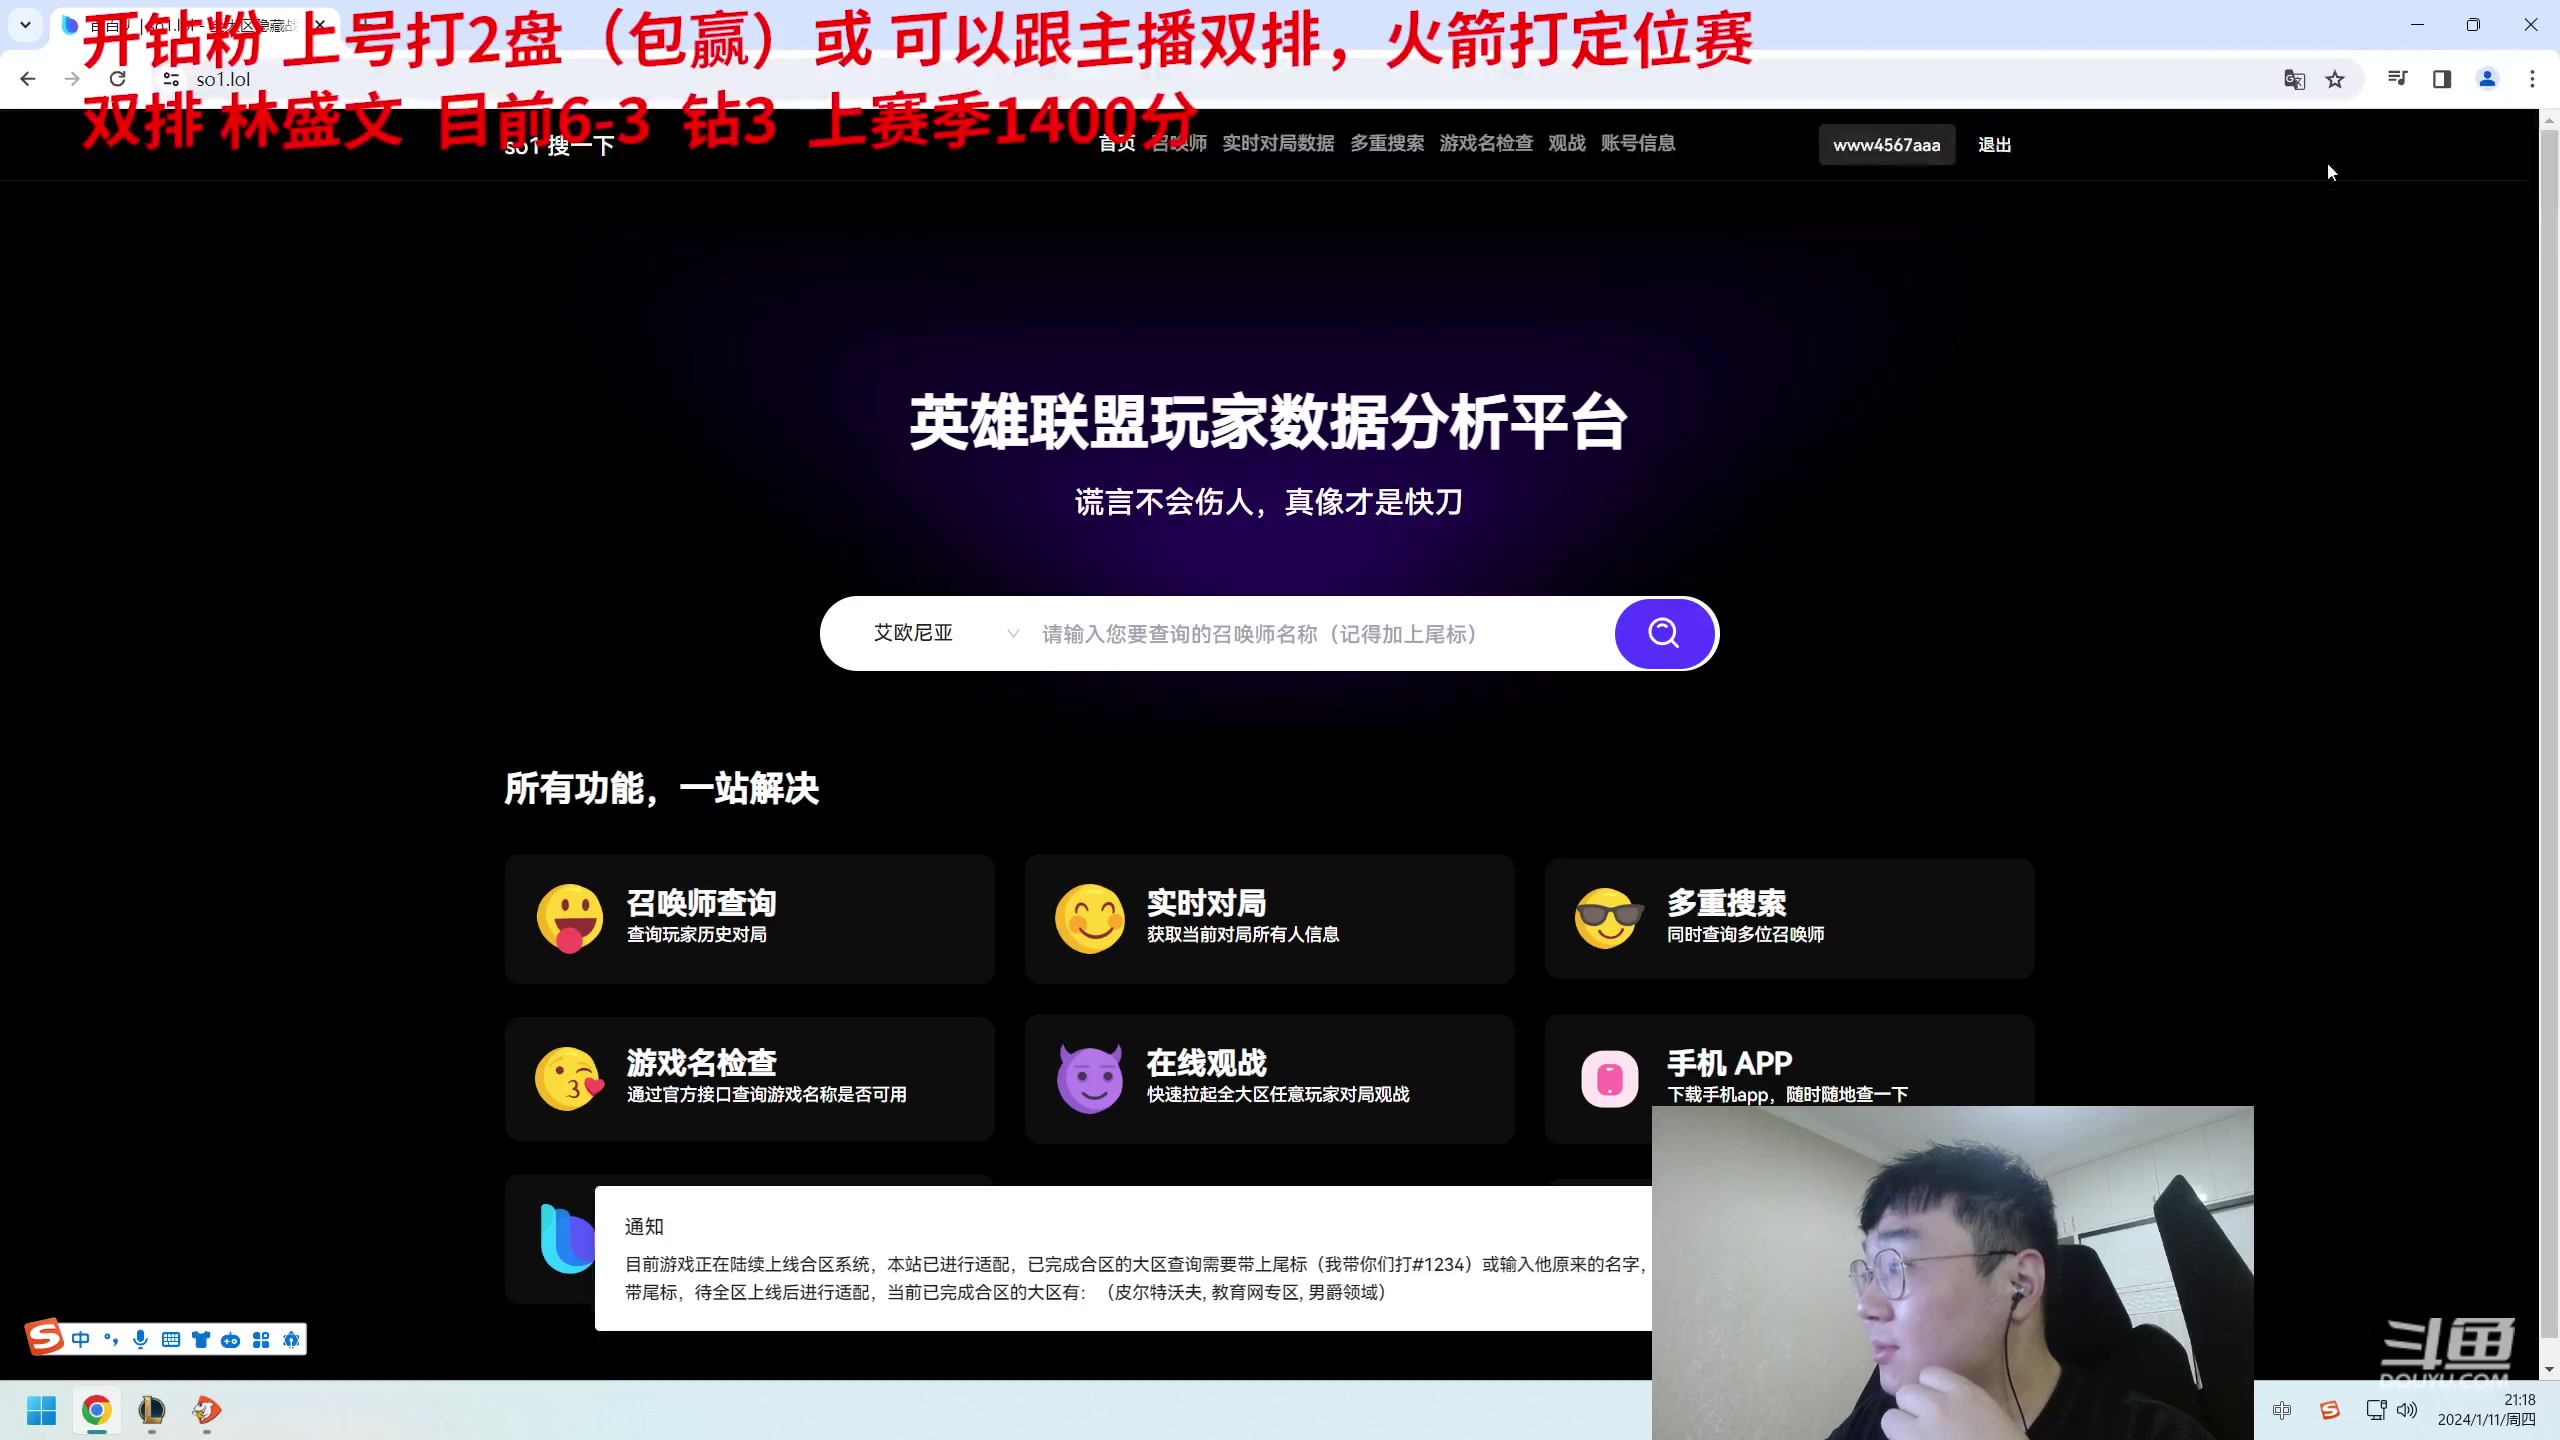Open the volume tray icon
The image size is (2560, 1440).
(x=2407, y=1410)
